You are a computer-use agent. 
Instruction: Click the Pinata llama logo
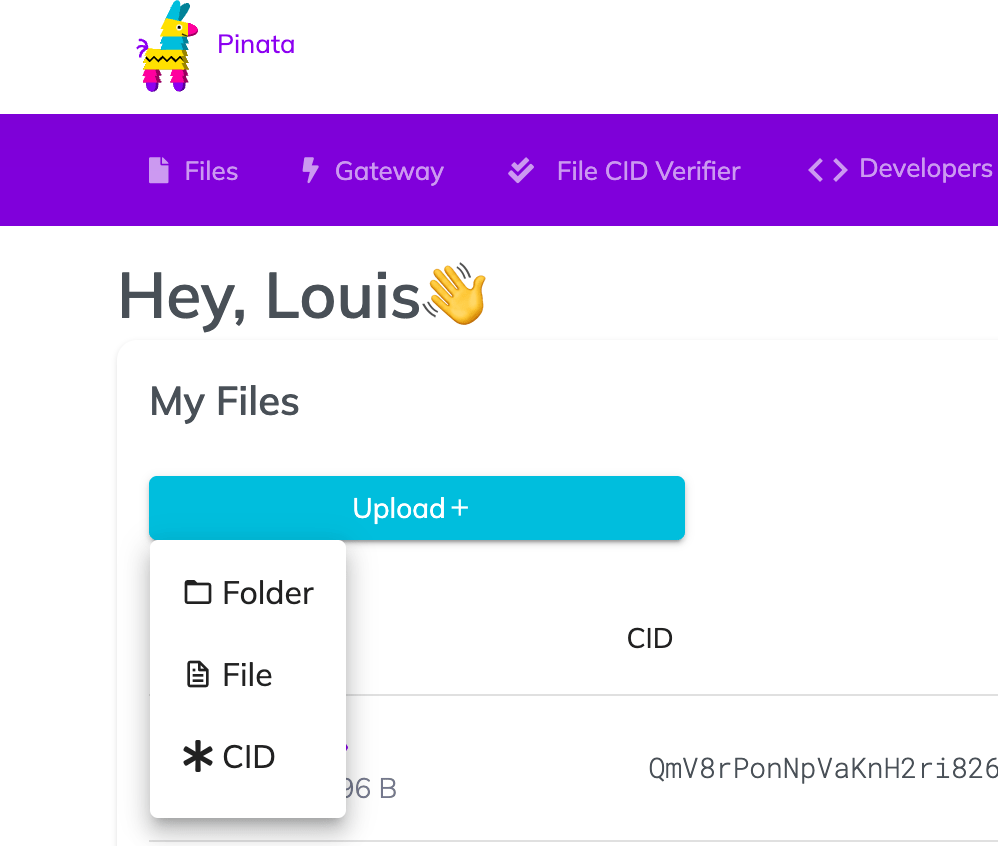167,46
